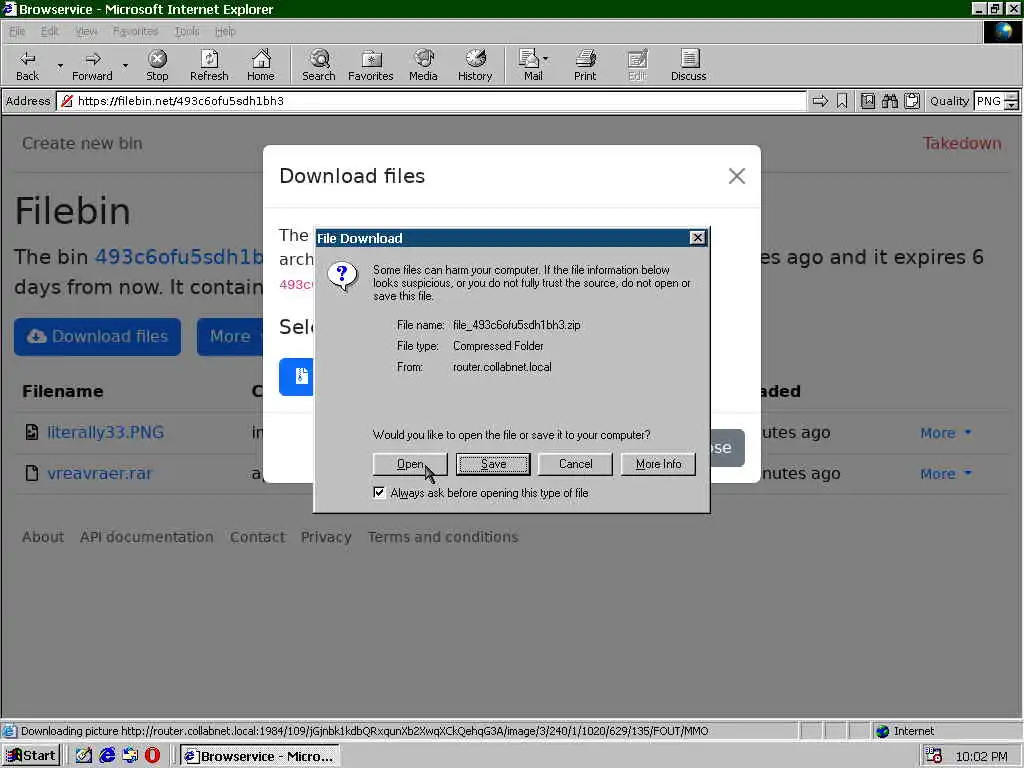The image size is (1024, 768).
Task: Close the File Download dialog via title X
Action: point(697,238)
